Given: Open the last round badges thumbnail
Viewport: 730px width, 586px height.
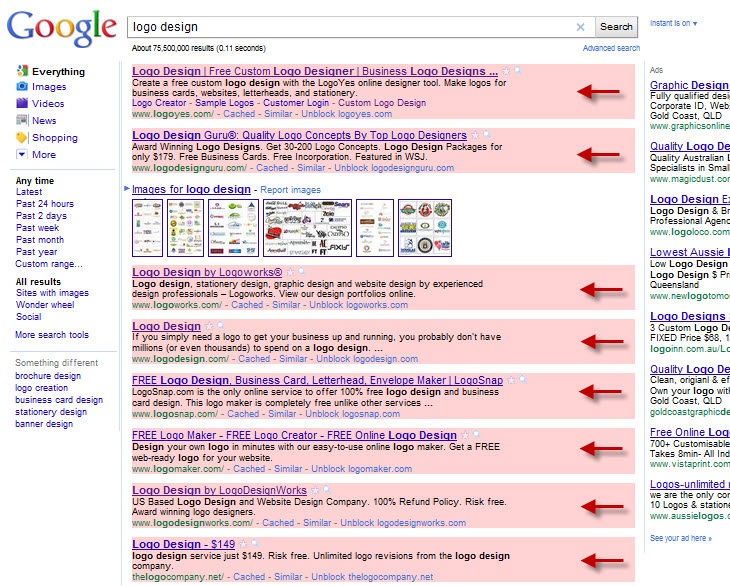Looking at the screenshot, I should point(425,228).
